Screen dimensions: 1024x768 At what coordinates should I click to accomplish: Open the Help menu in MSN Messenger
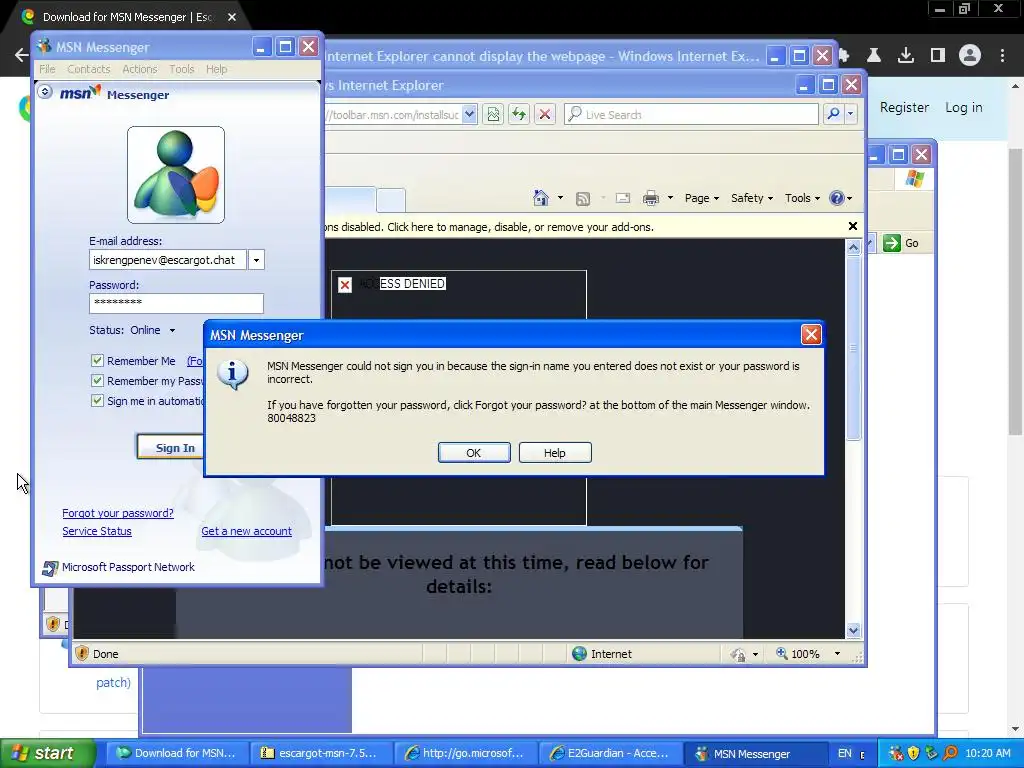tap(216, 69)
